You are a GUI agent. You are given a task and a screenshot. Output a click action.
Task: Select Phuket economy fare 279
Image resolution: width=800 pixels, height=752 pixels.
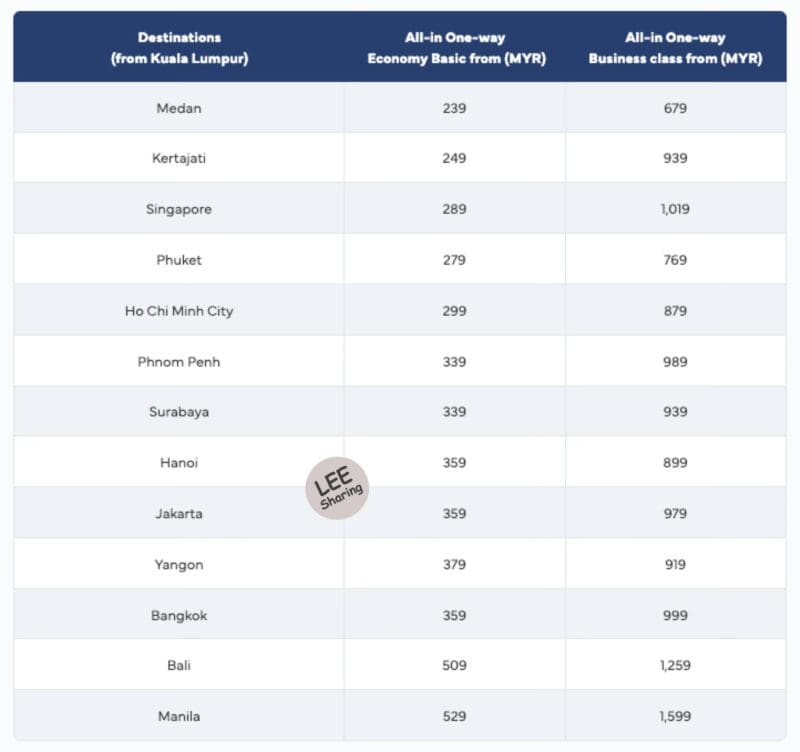click(454, 260)
